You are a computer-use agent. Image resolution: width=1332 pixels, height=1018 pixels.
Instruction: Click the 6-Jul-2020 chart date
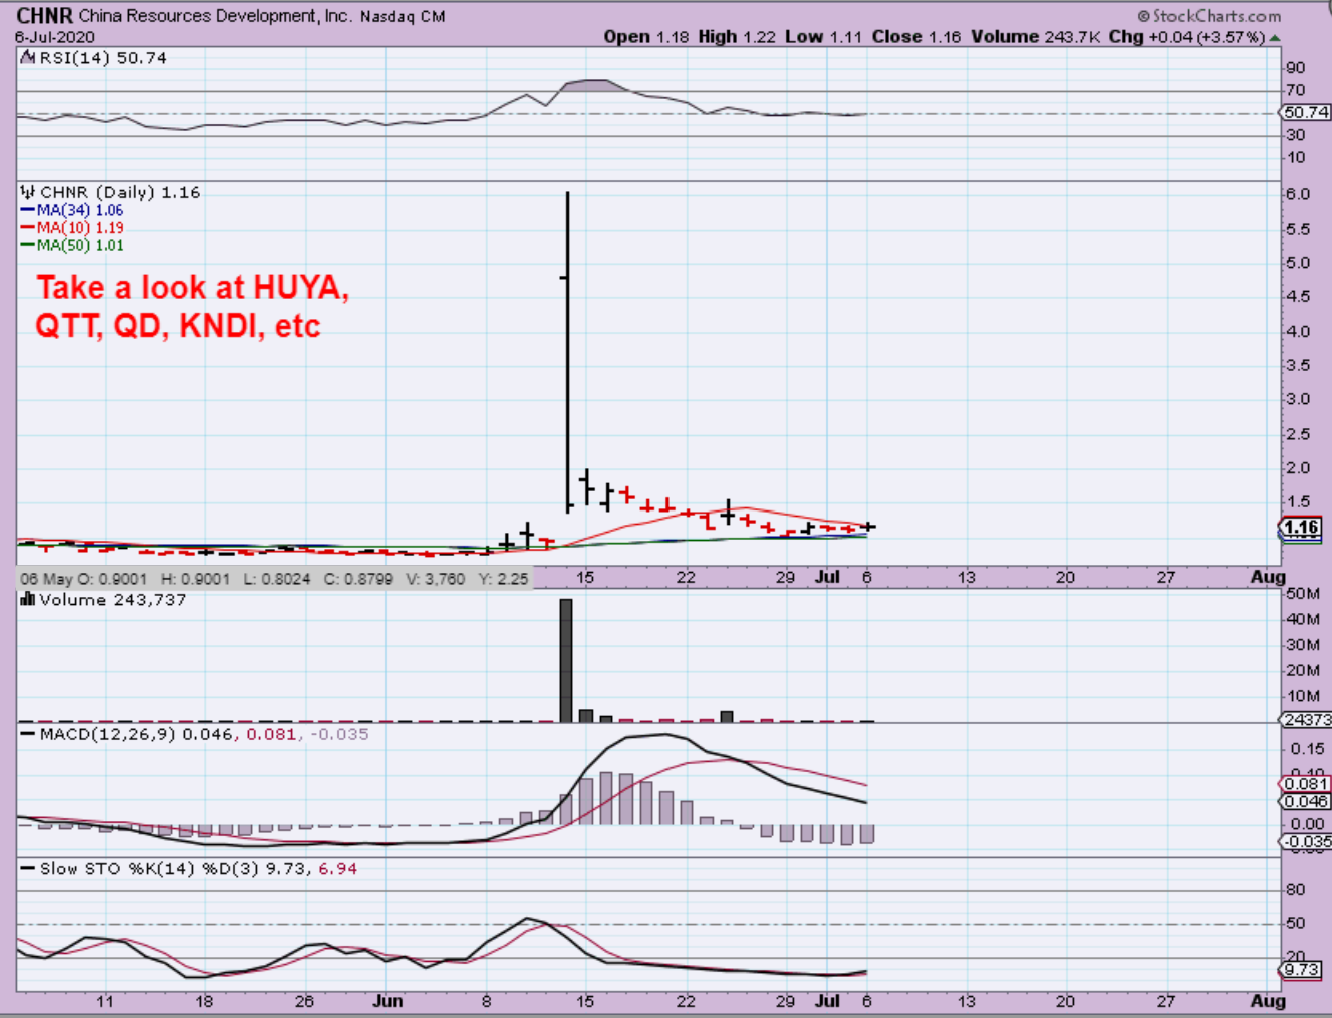click(55, 37)
